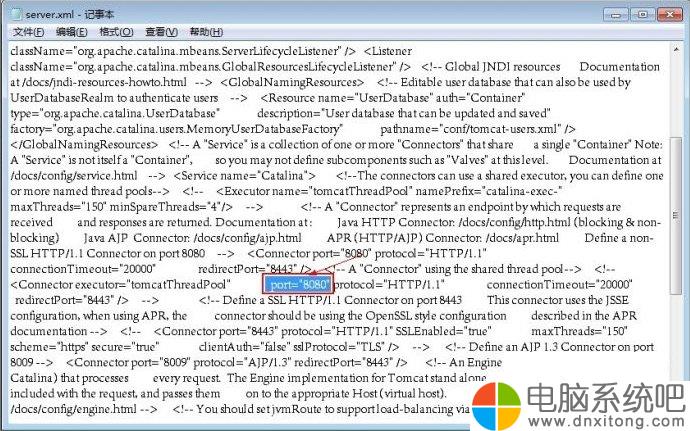The width and height of the screenshot is (690, 431).
Task: Click the text 'Service name="Catalina"'
Action: pyautogui.click(x=244, y=176)
